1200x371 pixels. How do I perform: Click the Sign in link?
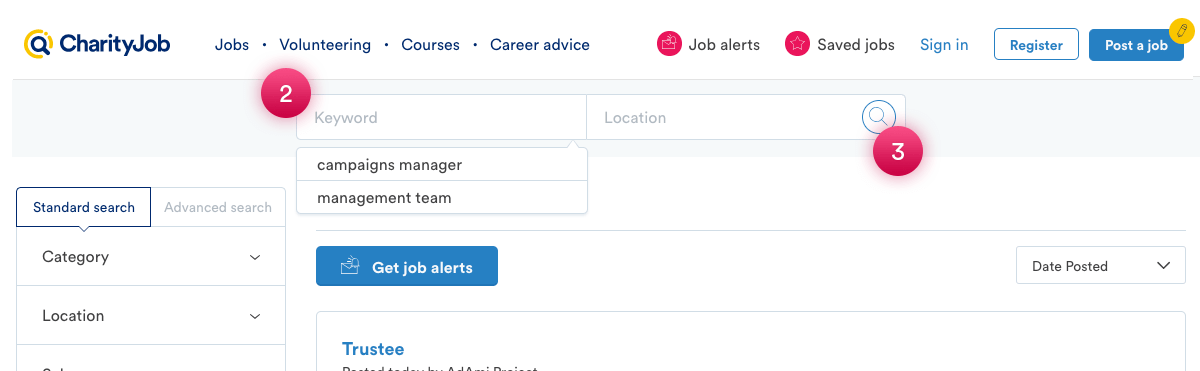point(944,45)
